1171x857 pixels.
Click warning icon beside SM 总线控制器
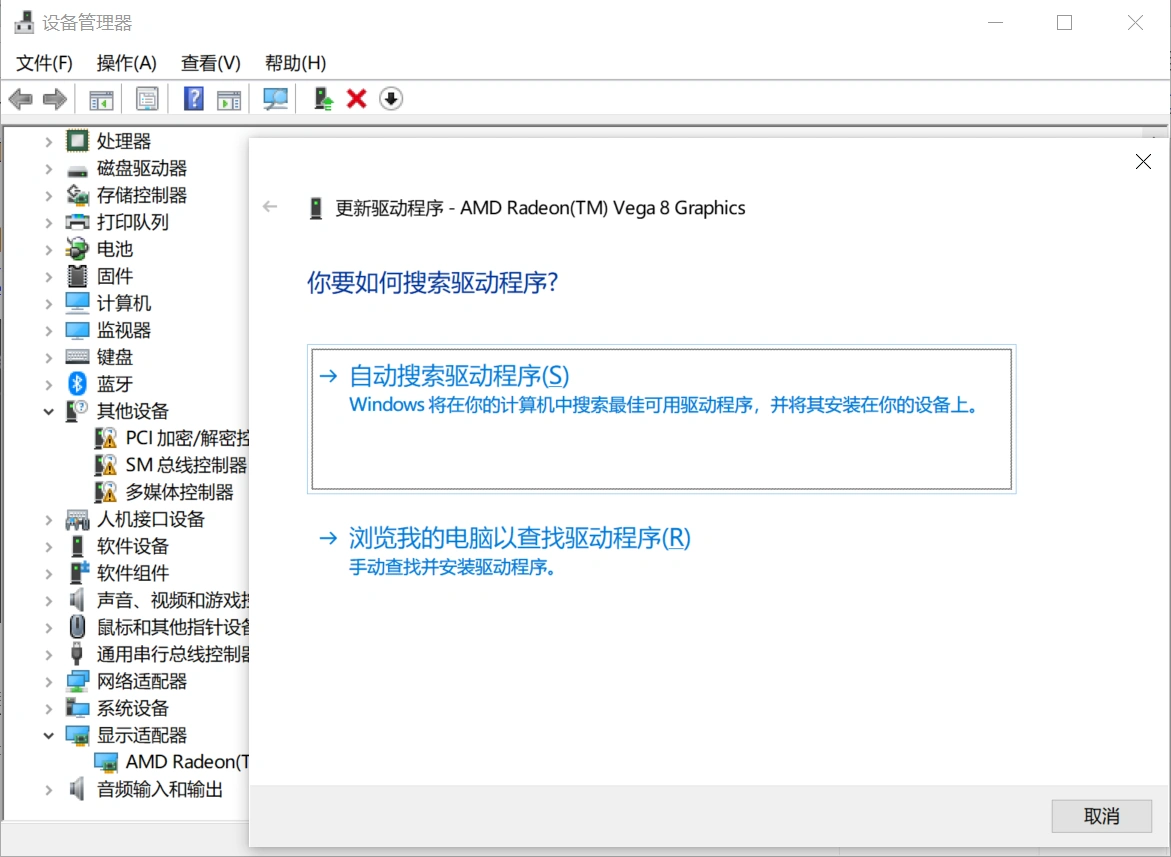tap(105, 464)
